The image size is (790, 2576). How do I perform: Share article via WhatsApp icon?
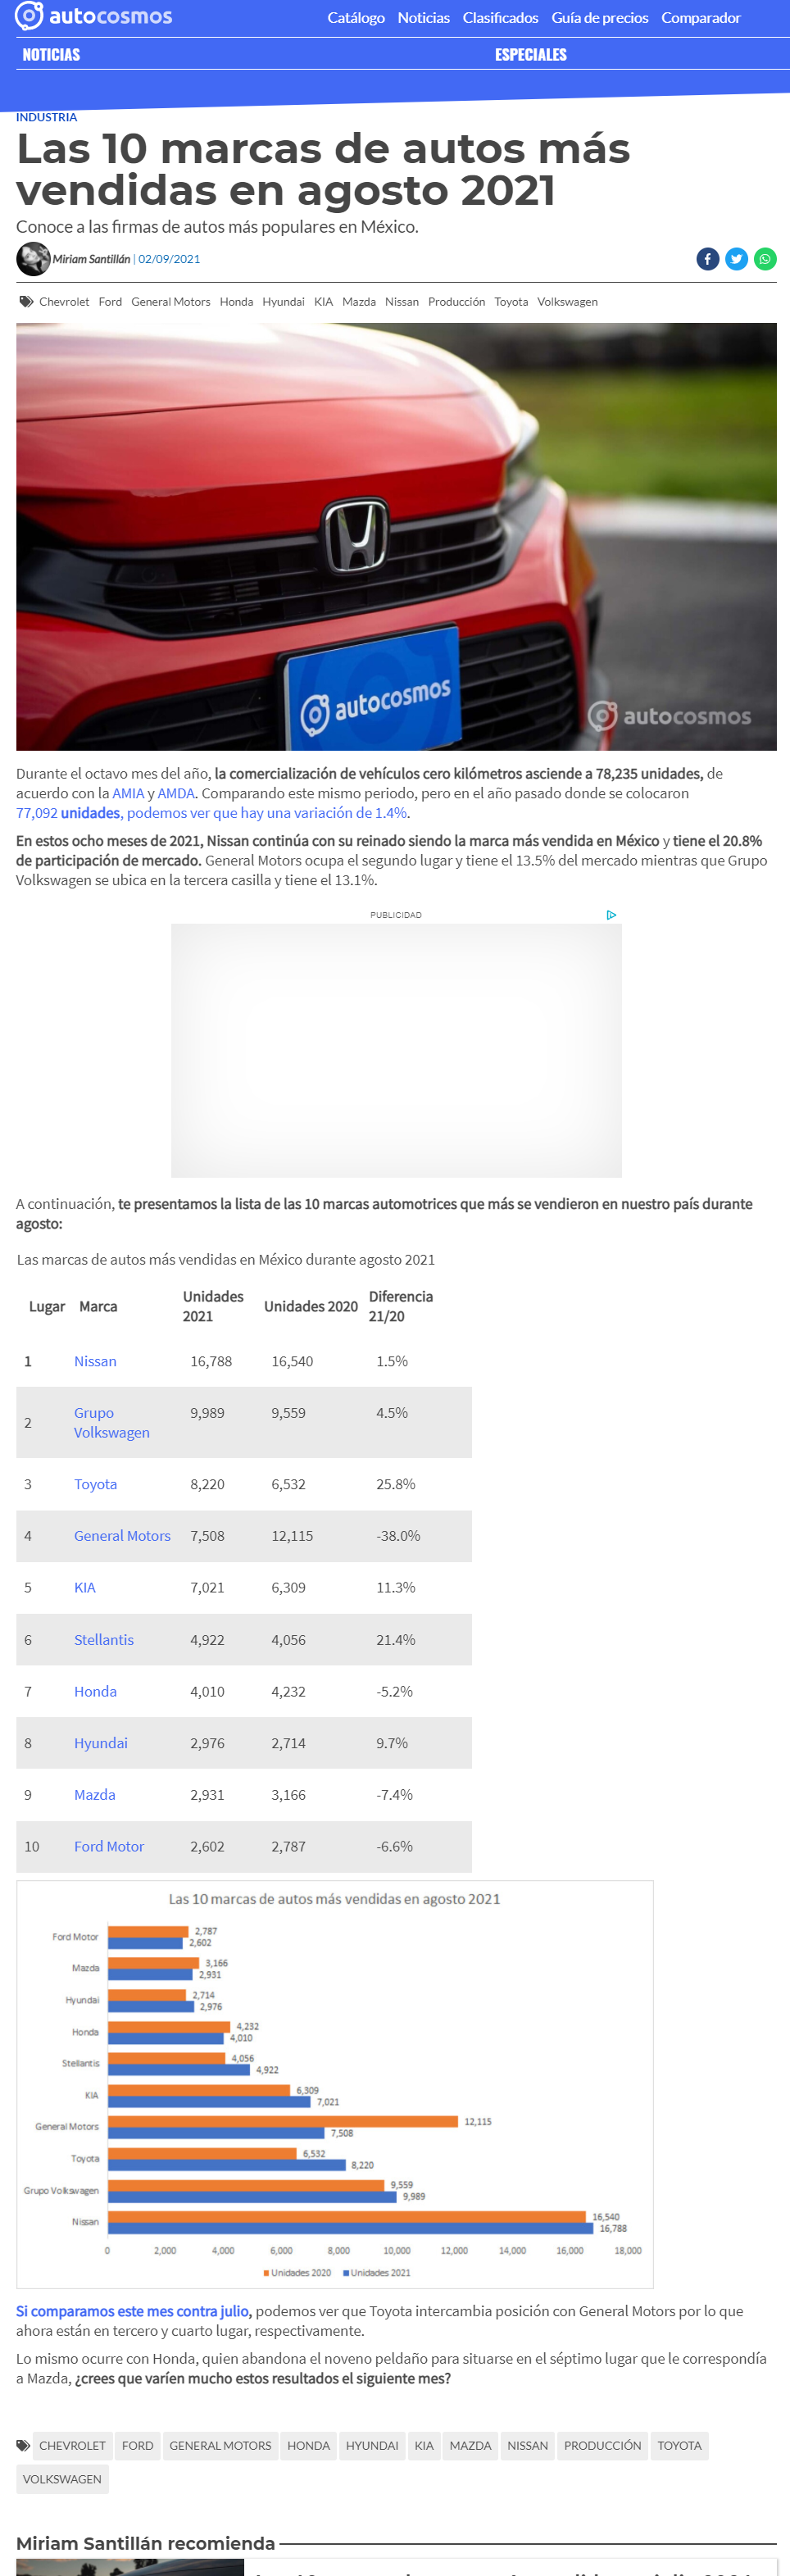click(765, 259)
